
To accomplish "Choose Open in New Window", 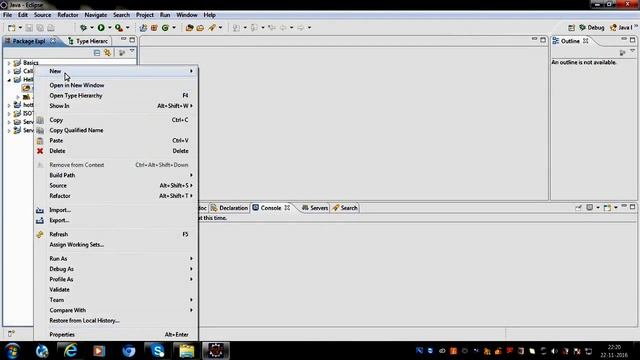I will pyautogui.click(x=116, y=85).
